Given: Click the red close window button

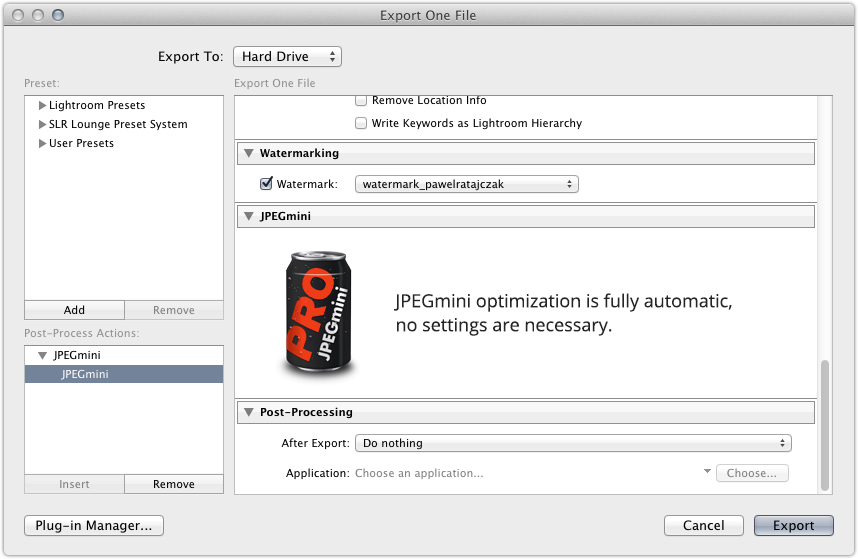Looking at the screenshot, I should [18, 15].
